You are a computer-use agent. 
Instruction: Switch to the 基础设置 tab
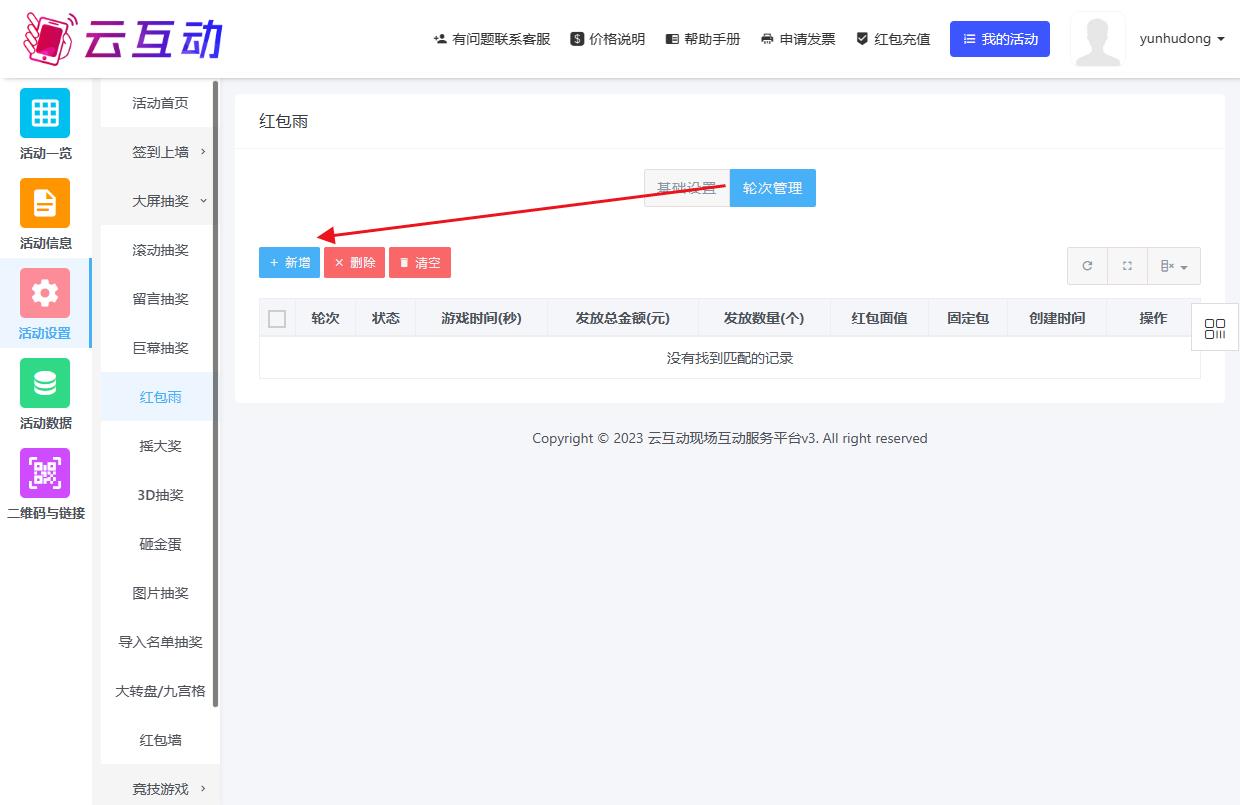[x=687, y=187]
